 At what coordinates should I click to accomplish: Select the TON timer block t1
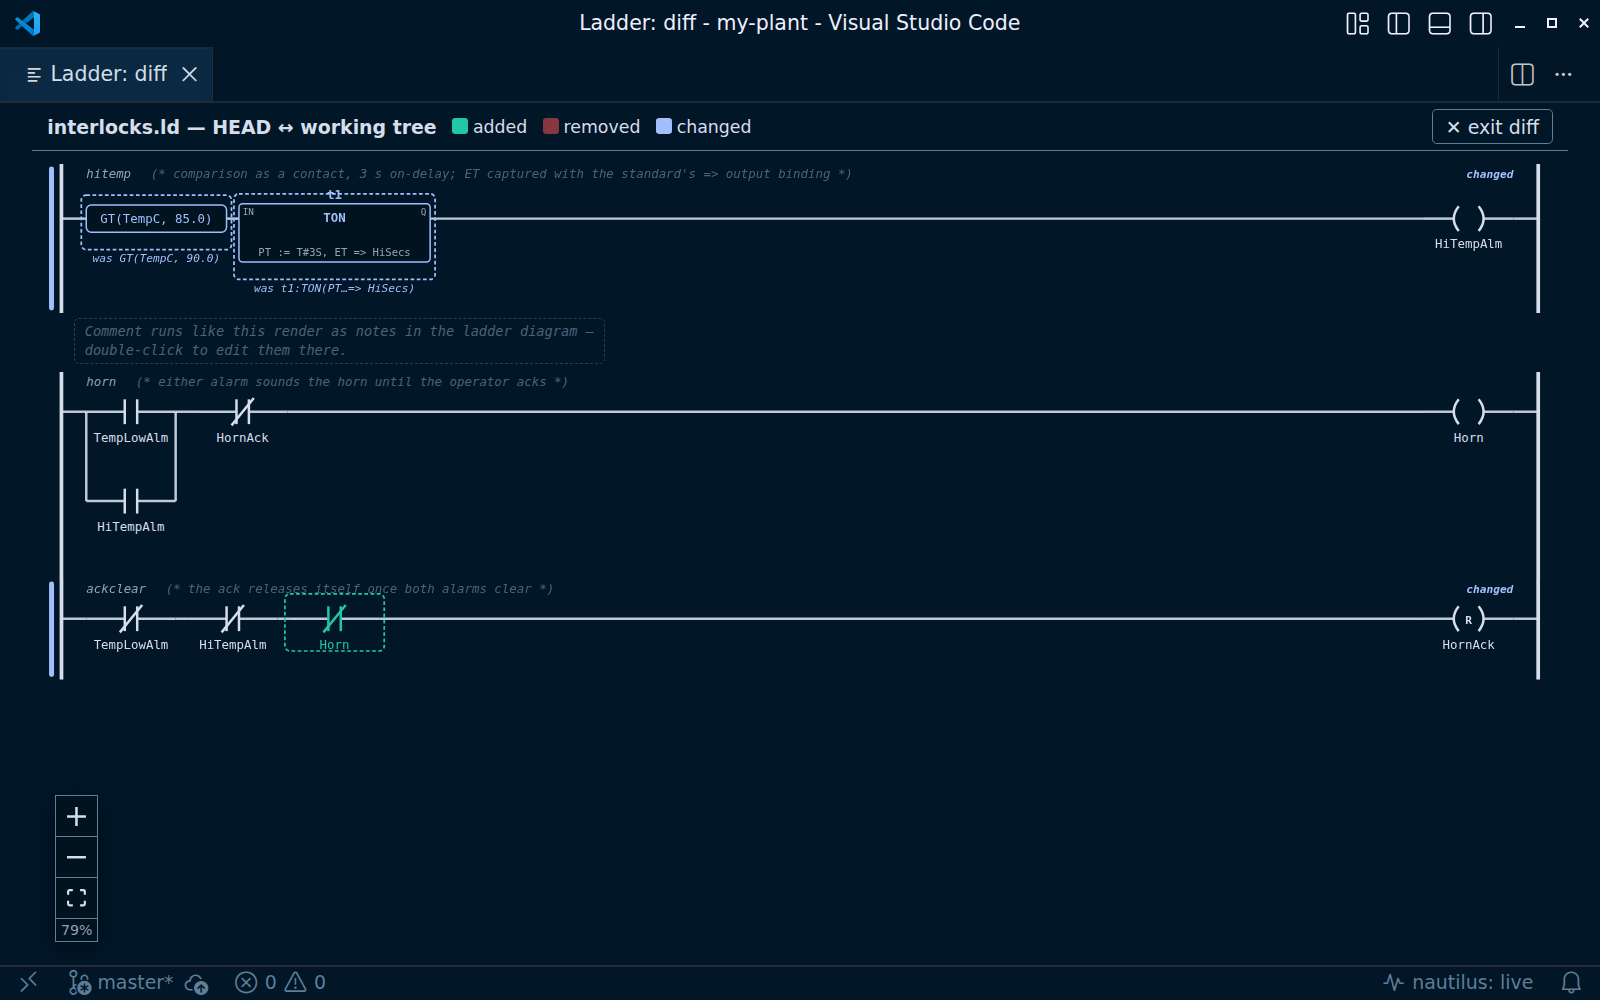[x=334, y=234]
